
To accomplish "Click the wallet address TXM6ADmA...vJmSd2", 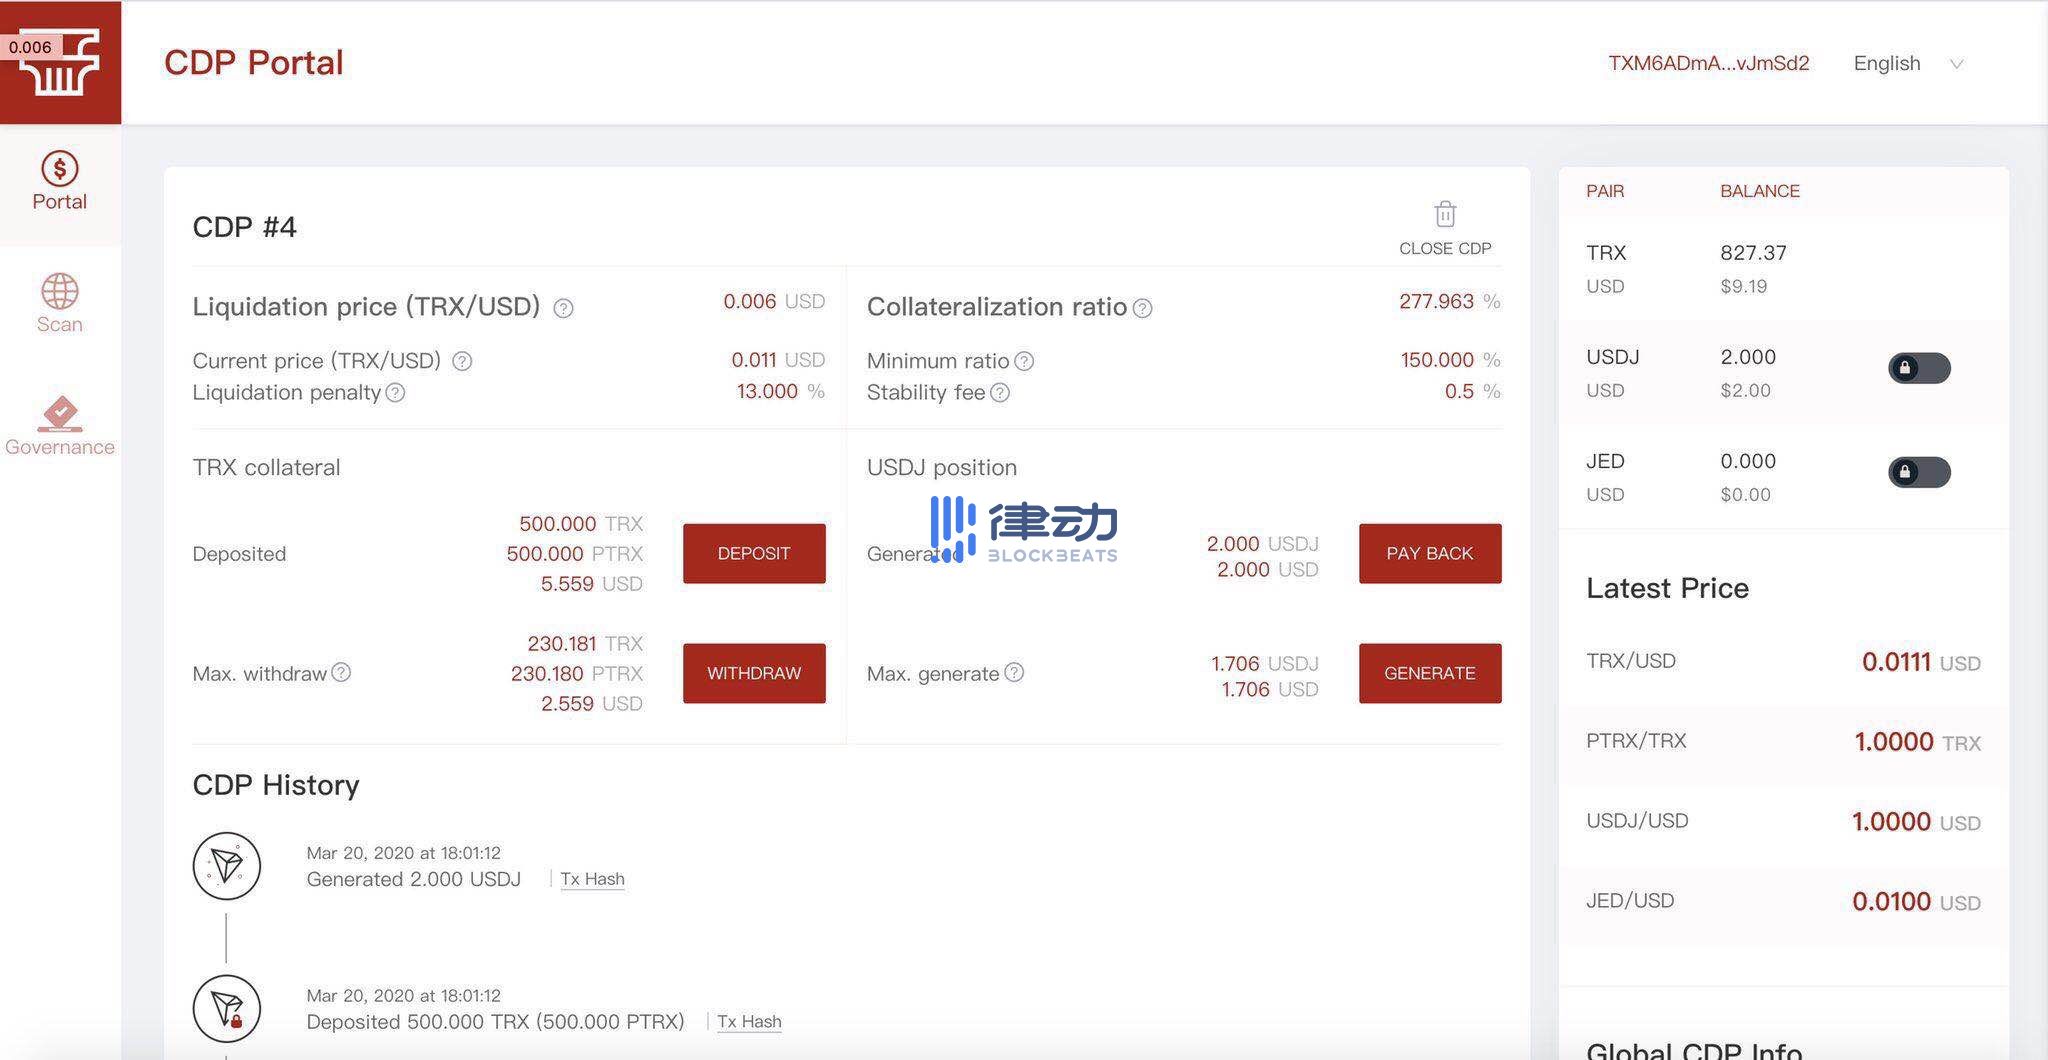I will pos(1708,64).
